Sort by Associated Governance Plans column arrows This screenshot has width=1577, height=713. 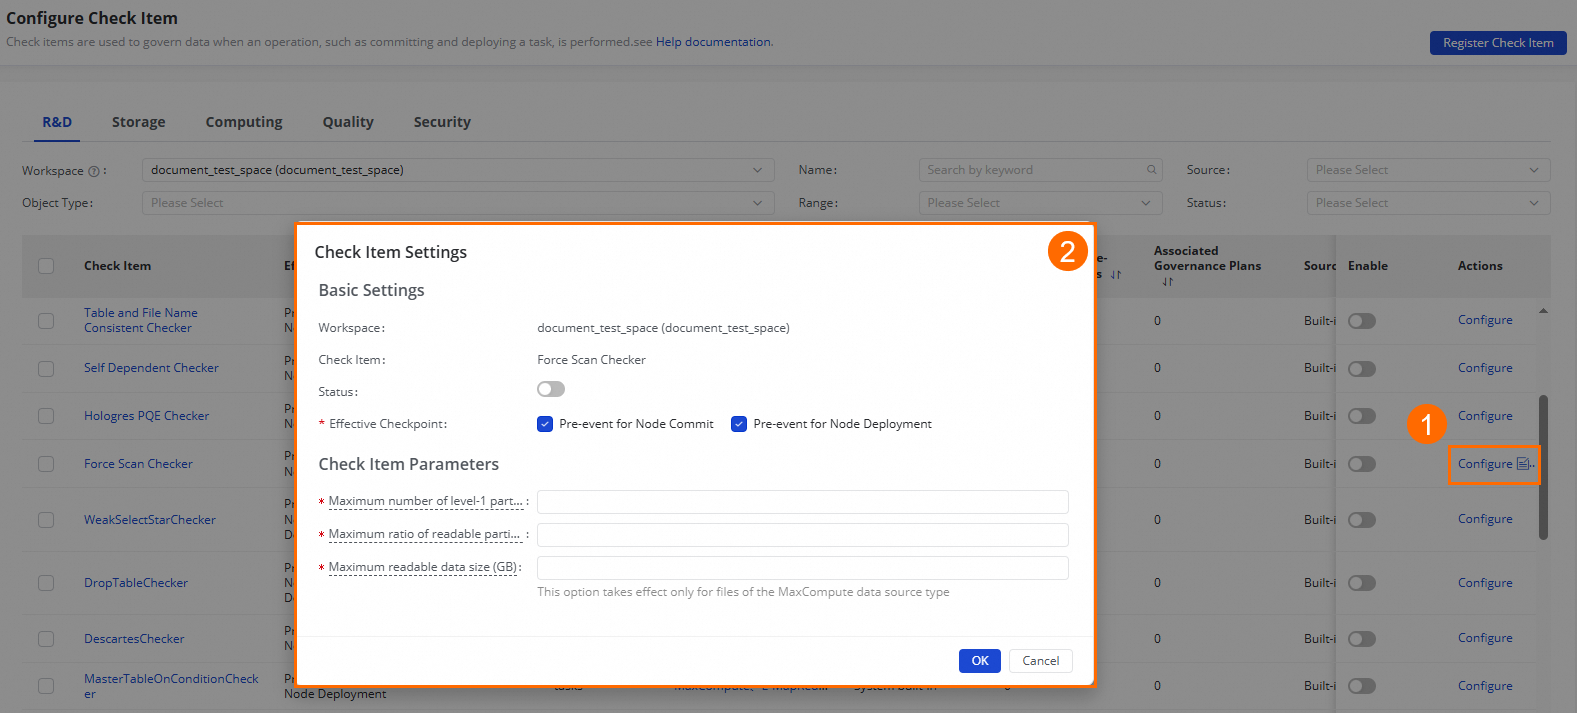point(1167,282)
